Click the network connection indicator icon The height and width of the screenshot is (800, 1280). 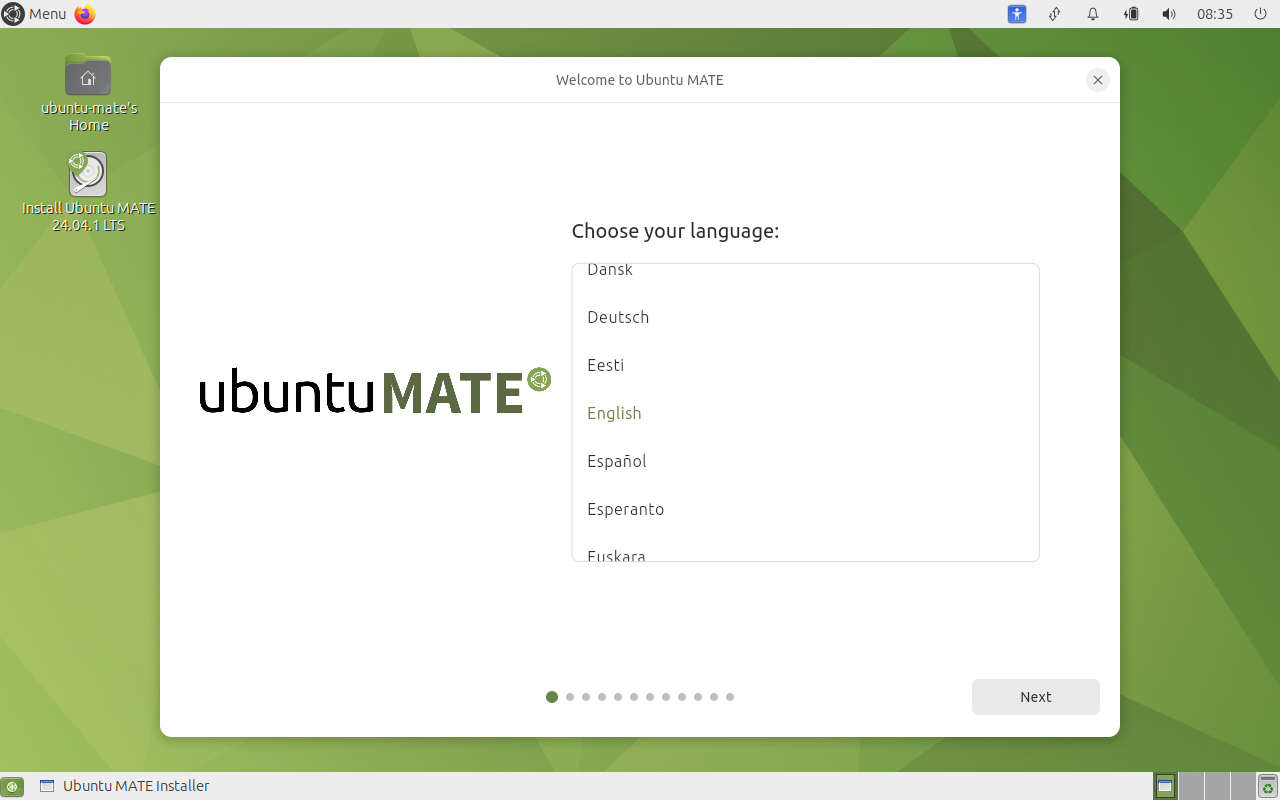pos(1054,14)
